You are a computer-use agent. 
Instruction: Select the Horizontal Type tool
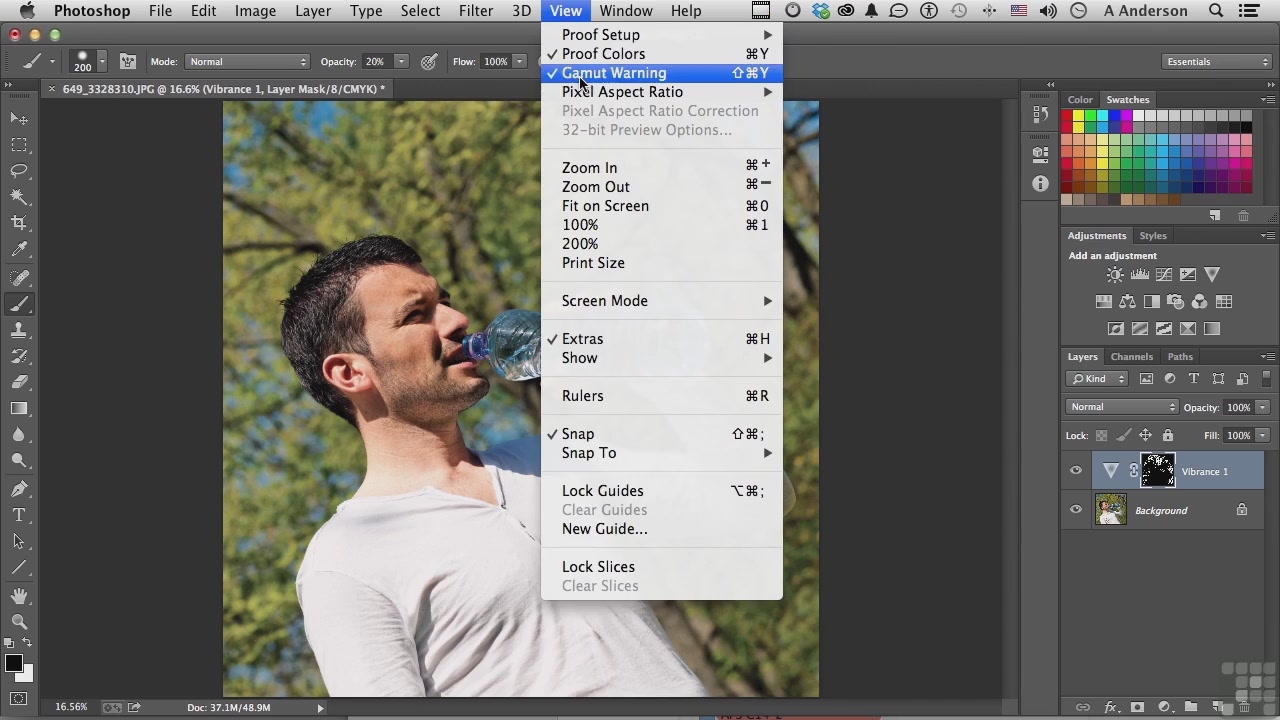[x=19, y=515]
